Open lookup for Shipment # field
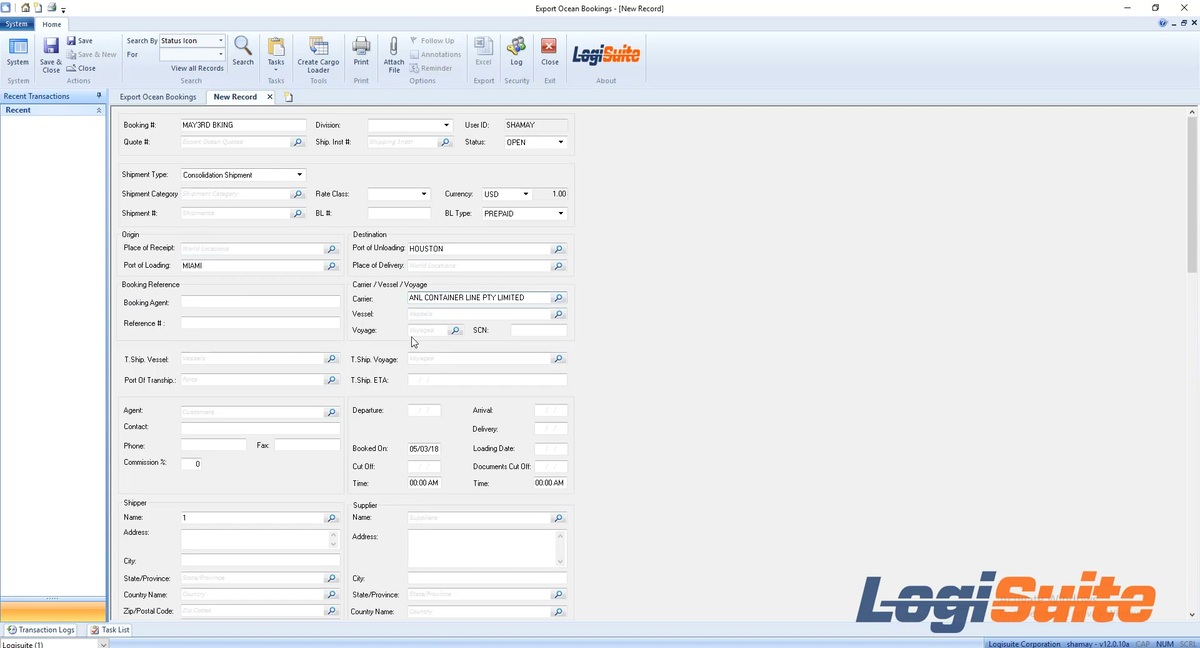 coord(297,214)
